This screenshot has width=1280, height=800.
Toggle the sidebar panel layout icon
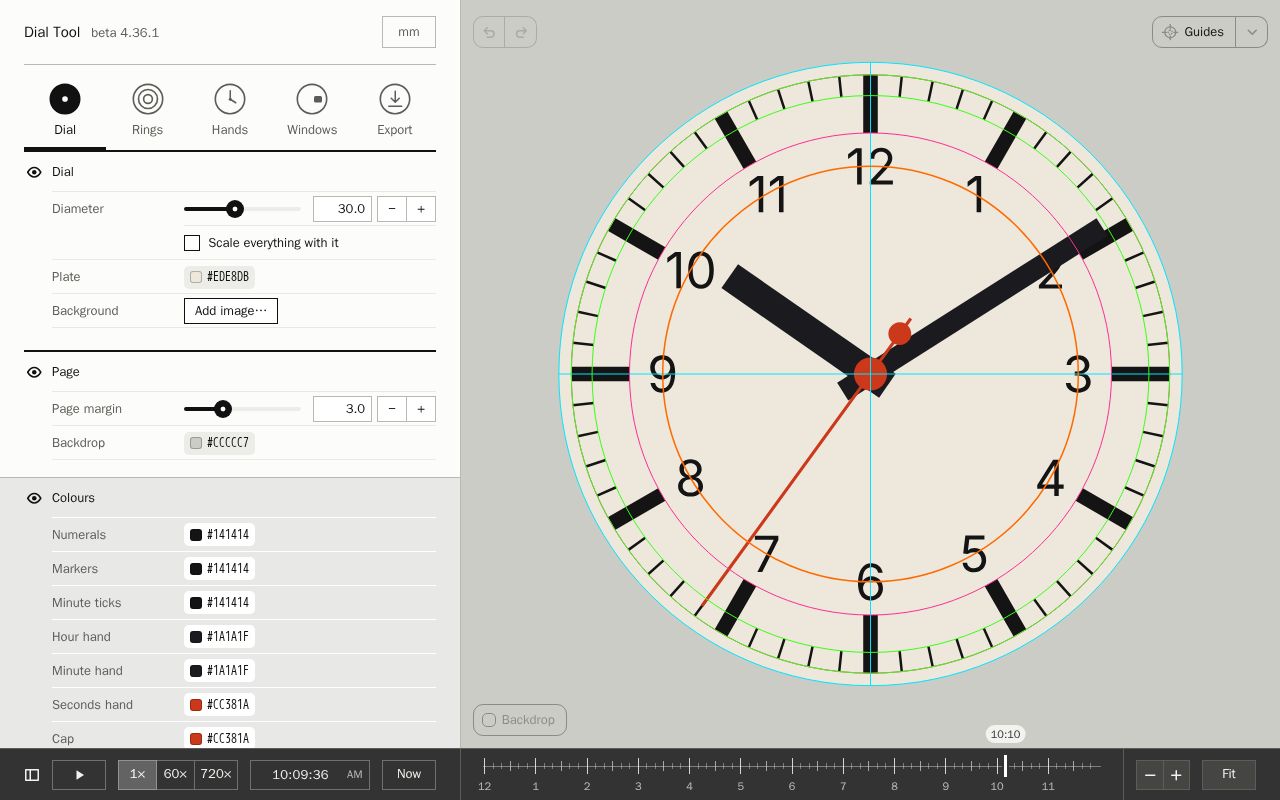(32, 775)
